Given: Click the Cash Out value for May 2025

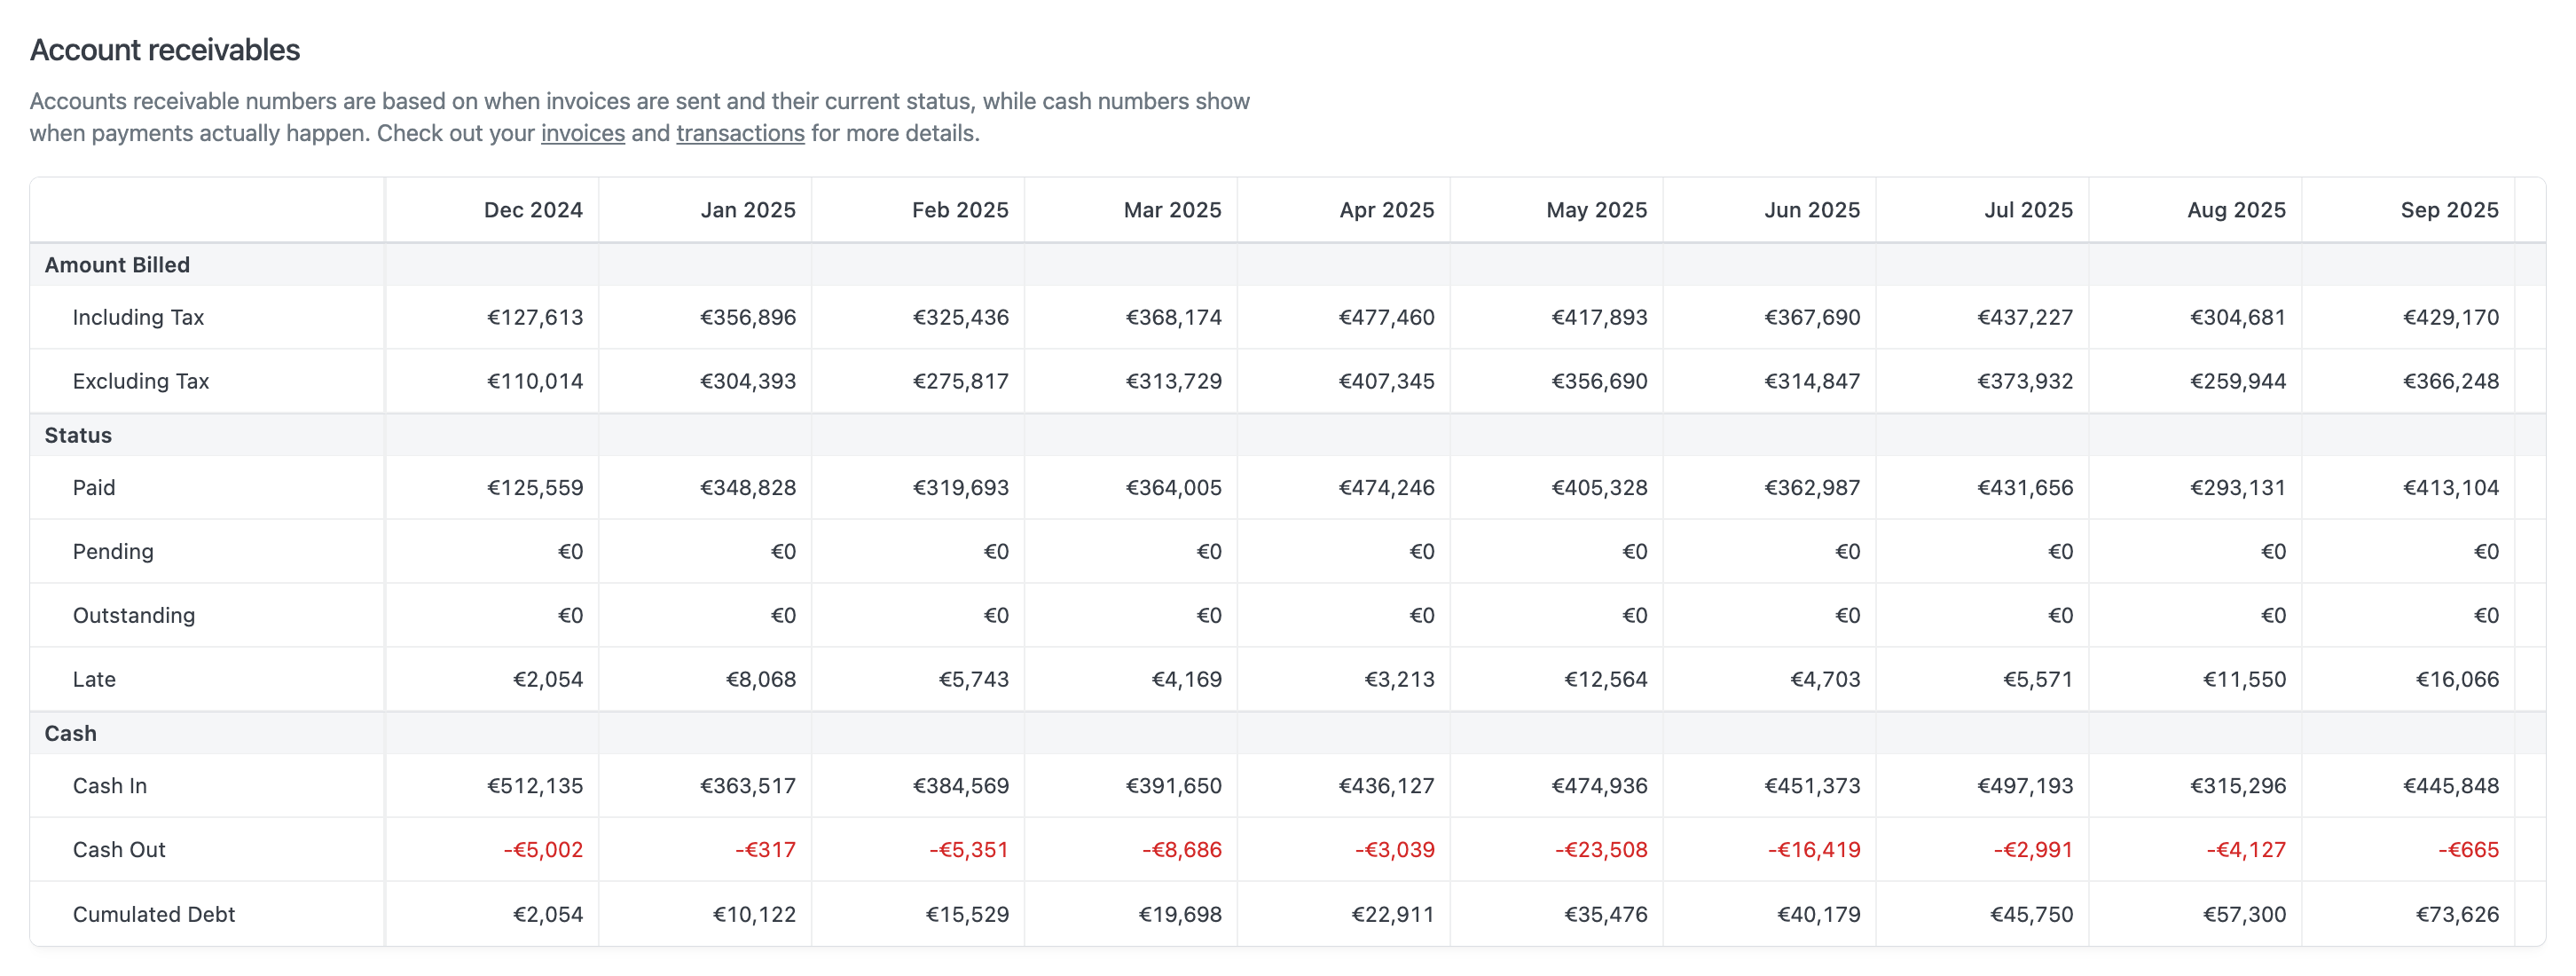Looking at the screenshot, I should [1600, 850].
